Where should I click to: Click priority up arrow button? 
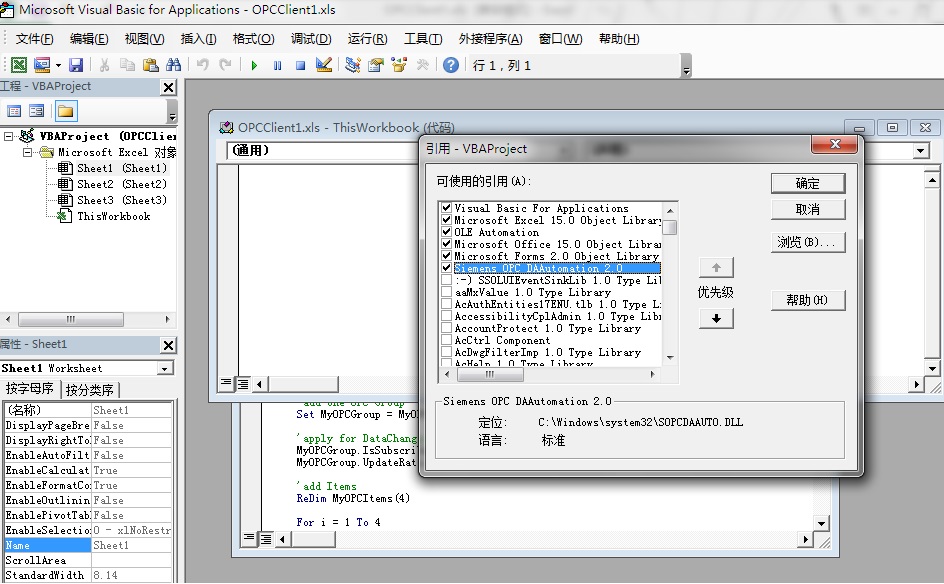(716, 267)
